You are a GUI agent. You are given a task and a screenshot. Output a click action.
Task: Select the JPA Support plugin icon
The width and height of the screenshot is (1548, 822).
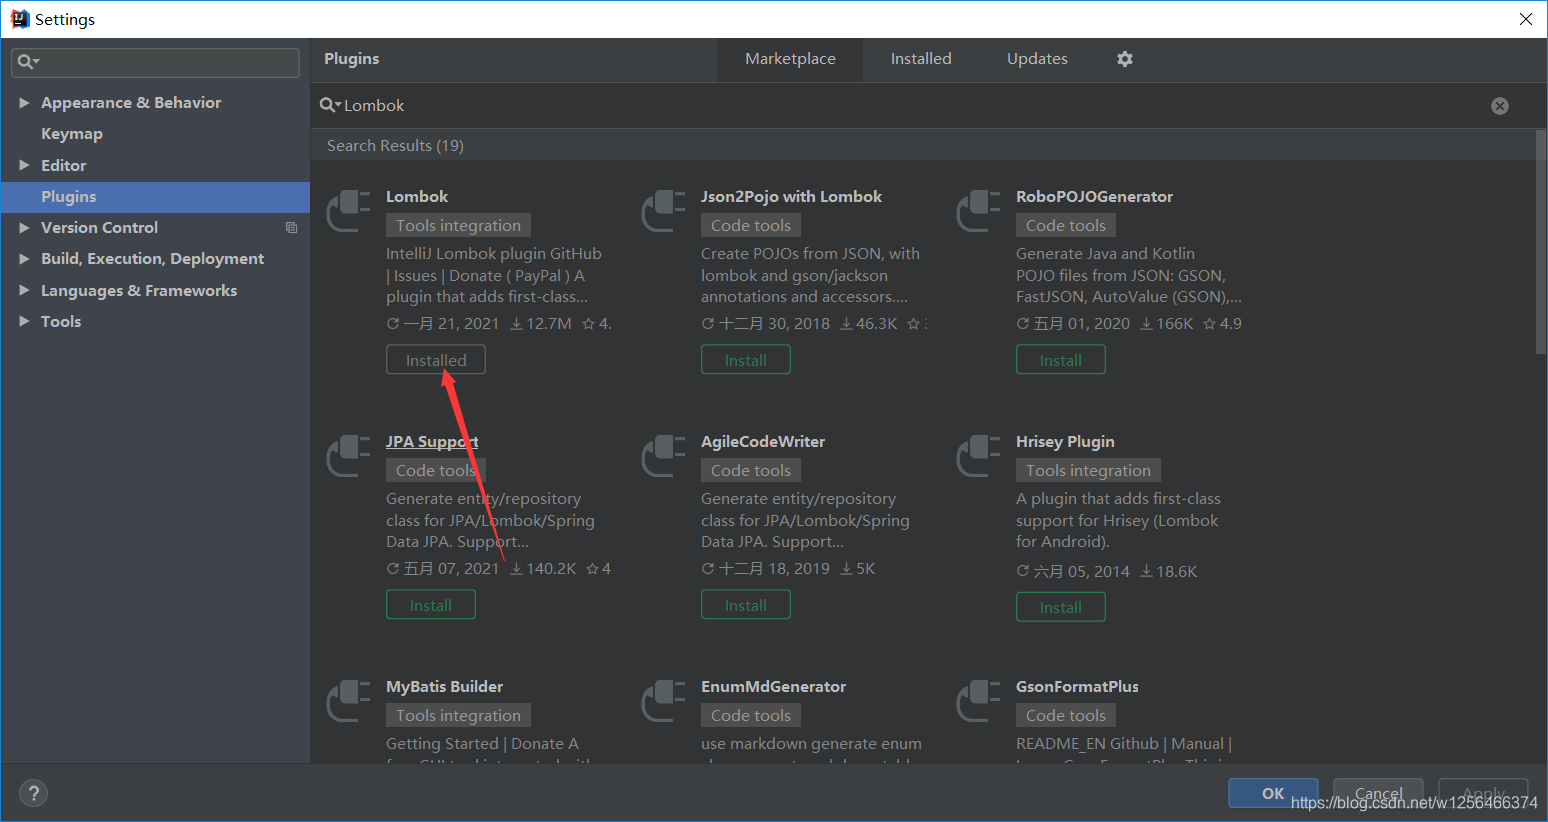pyautogui.click(x=349, y=455)
